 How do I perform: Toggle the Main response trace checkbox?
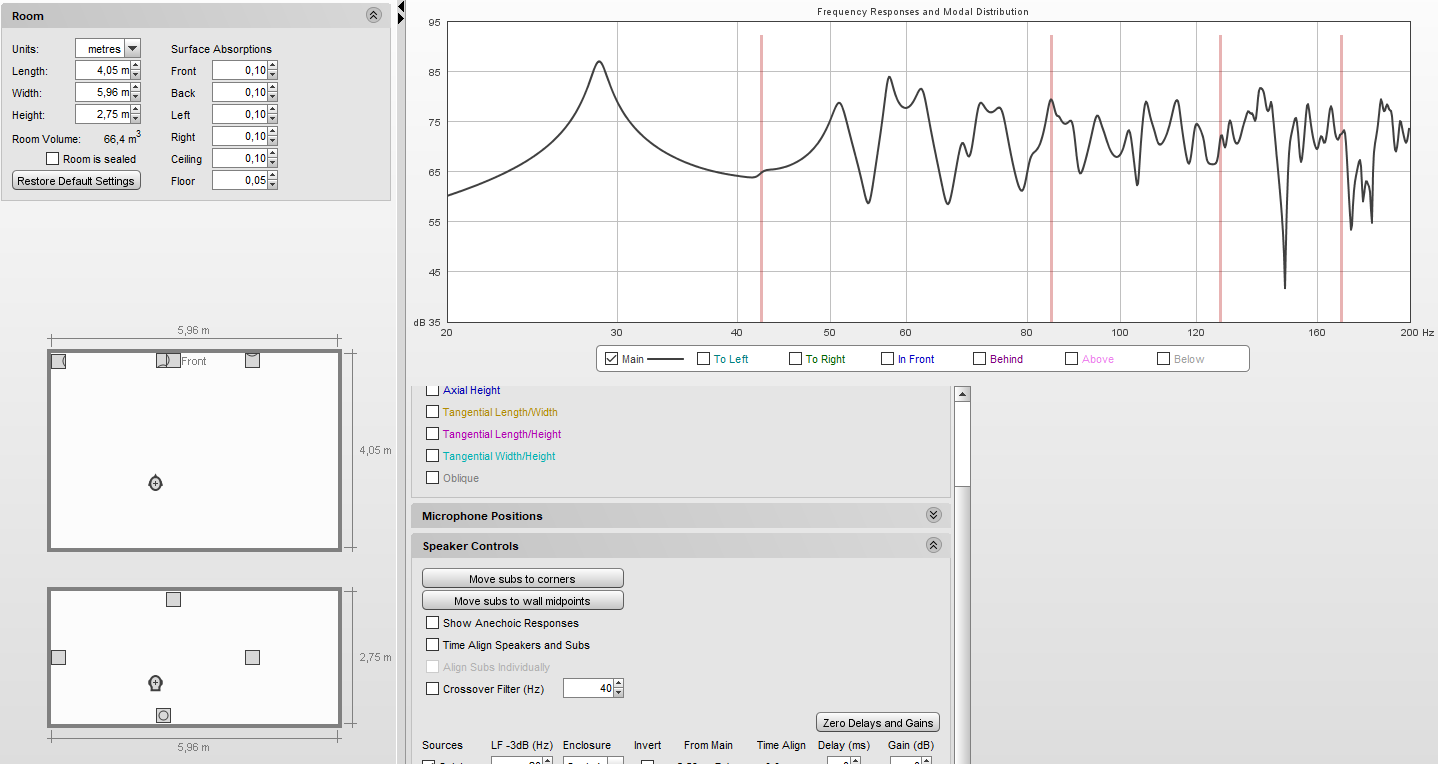[x=611, y=359]
